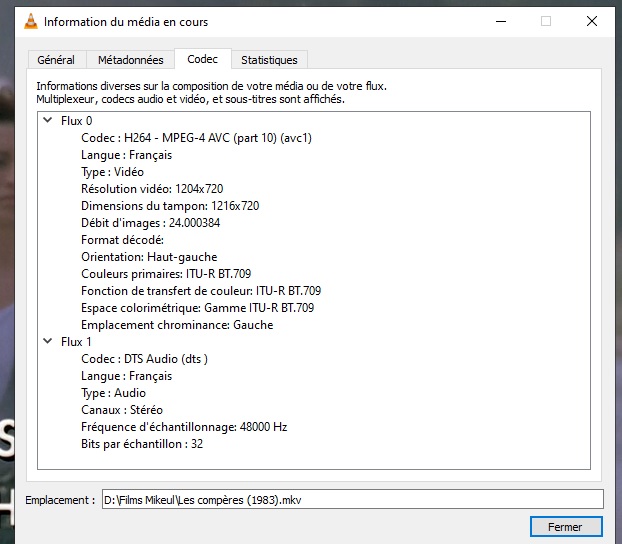Screen dimensions: 622x544
Task: Select the Débit d'images : 24.000384 row
Action: click(150, 223)
